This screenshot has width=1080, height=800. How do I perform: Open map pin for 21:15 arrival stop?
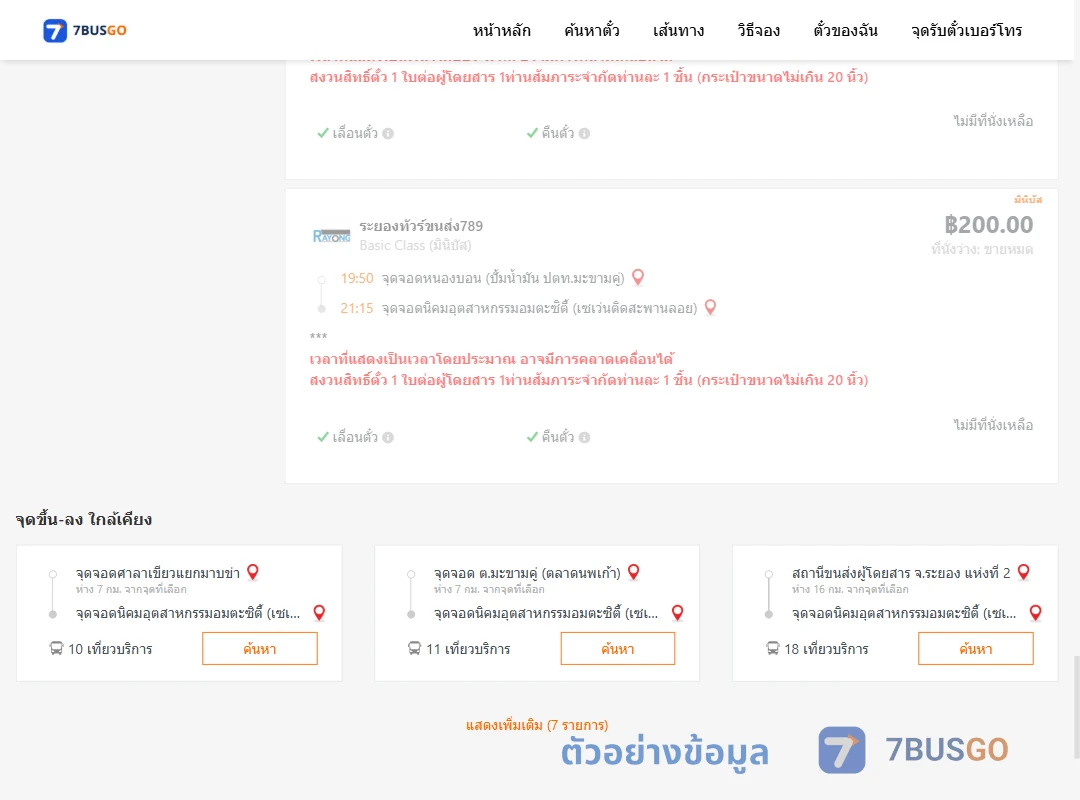coord(710,307)
